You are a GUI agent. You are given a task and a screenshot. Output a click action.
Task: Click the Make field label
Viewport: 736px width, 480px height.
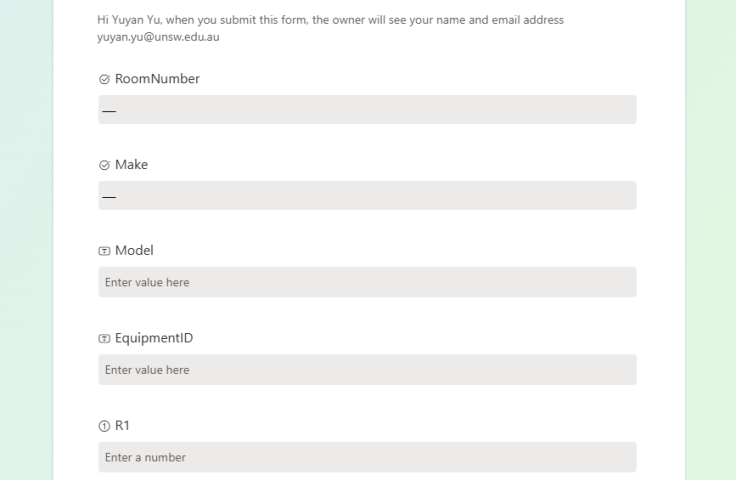pos(131,165)
